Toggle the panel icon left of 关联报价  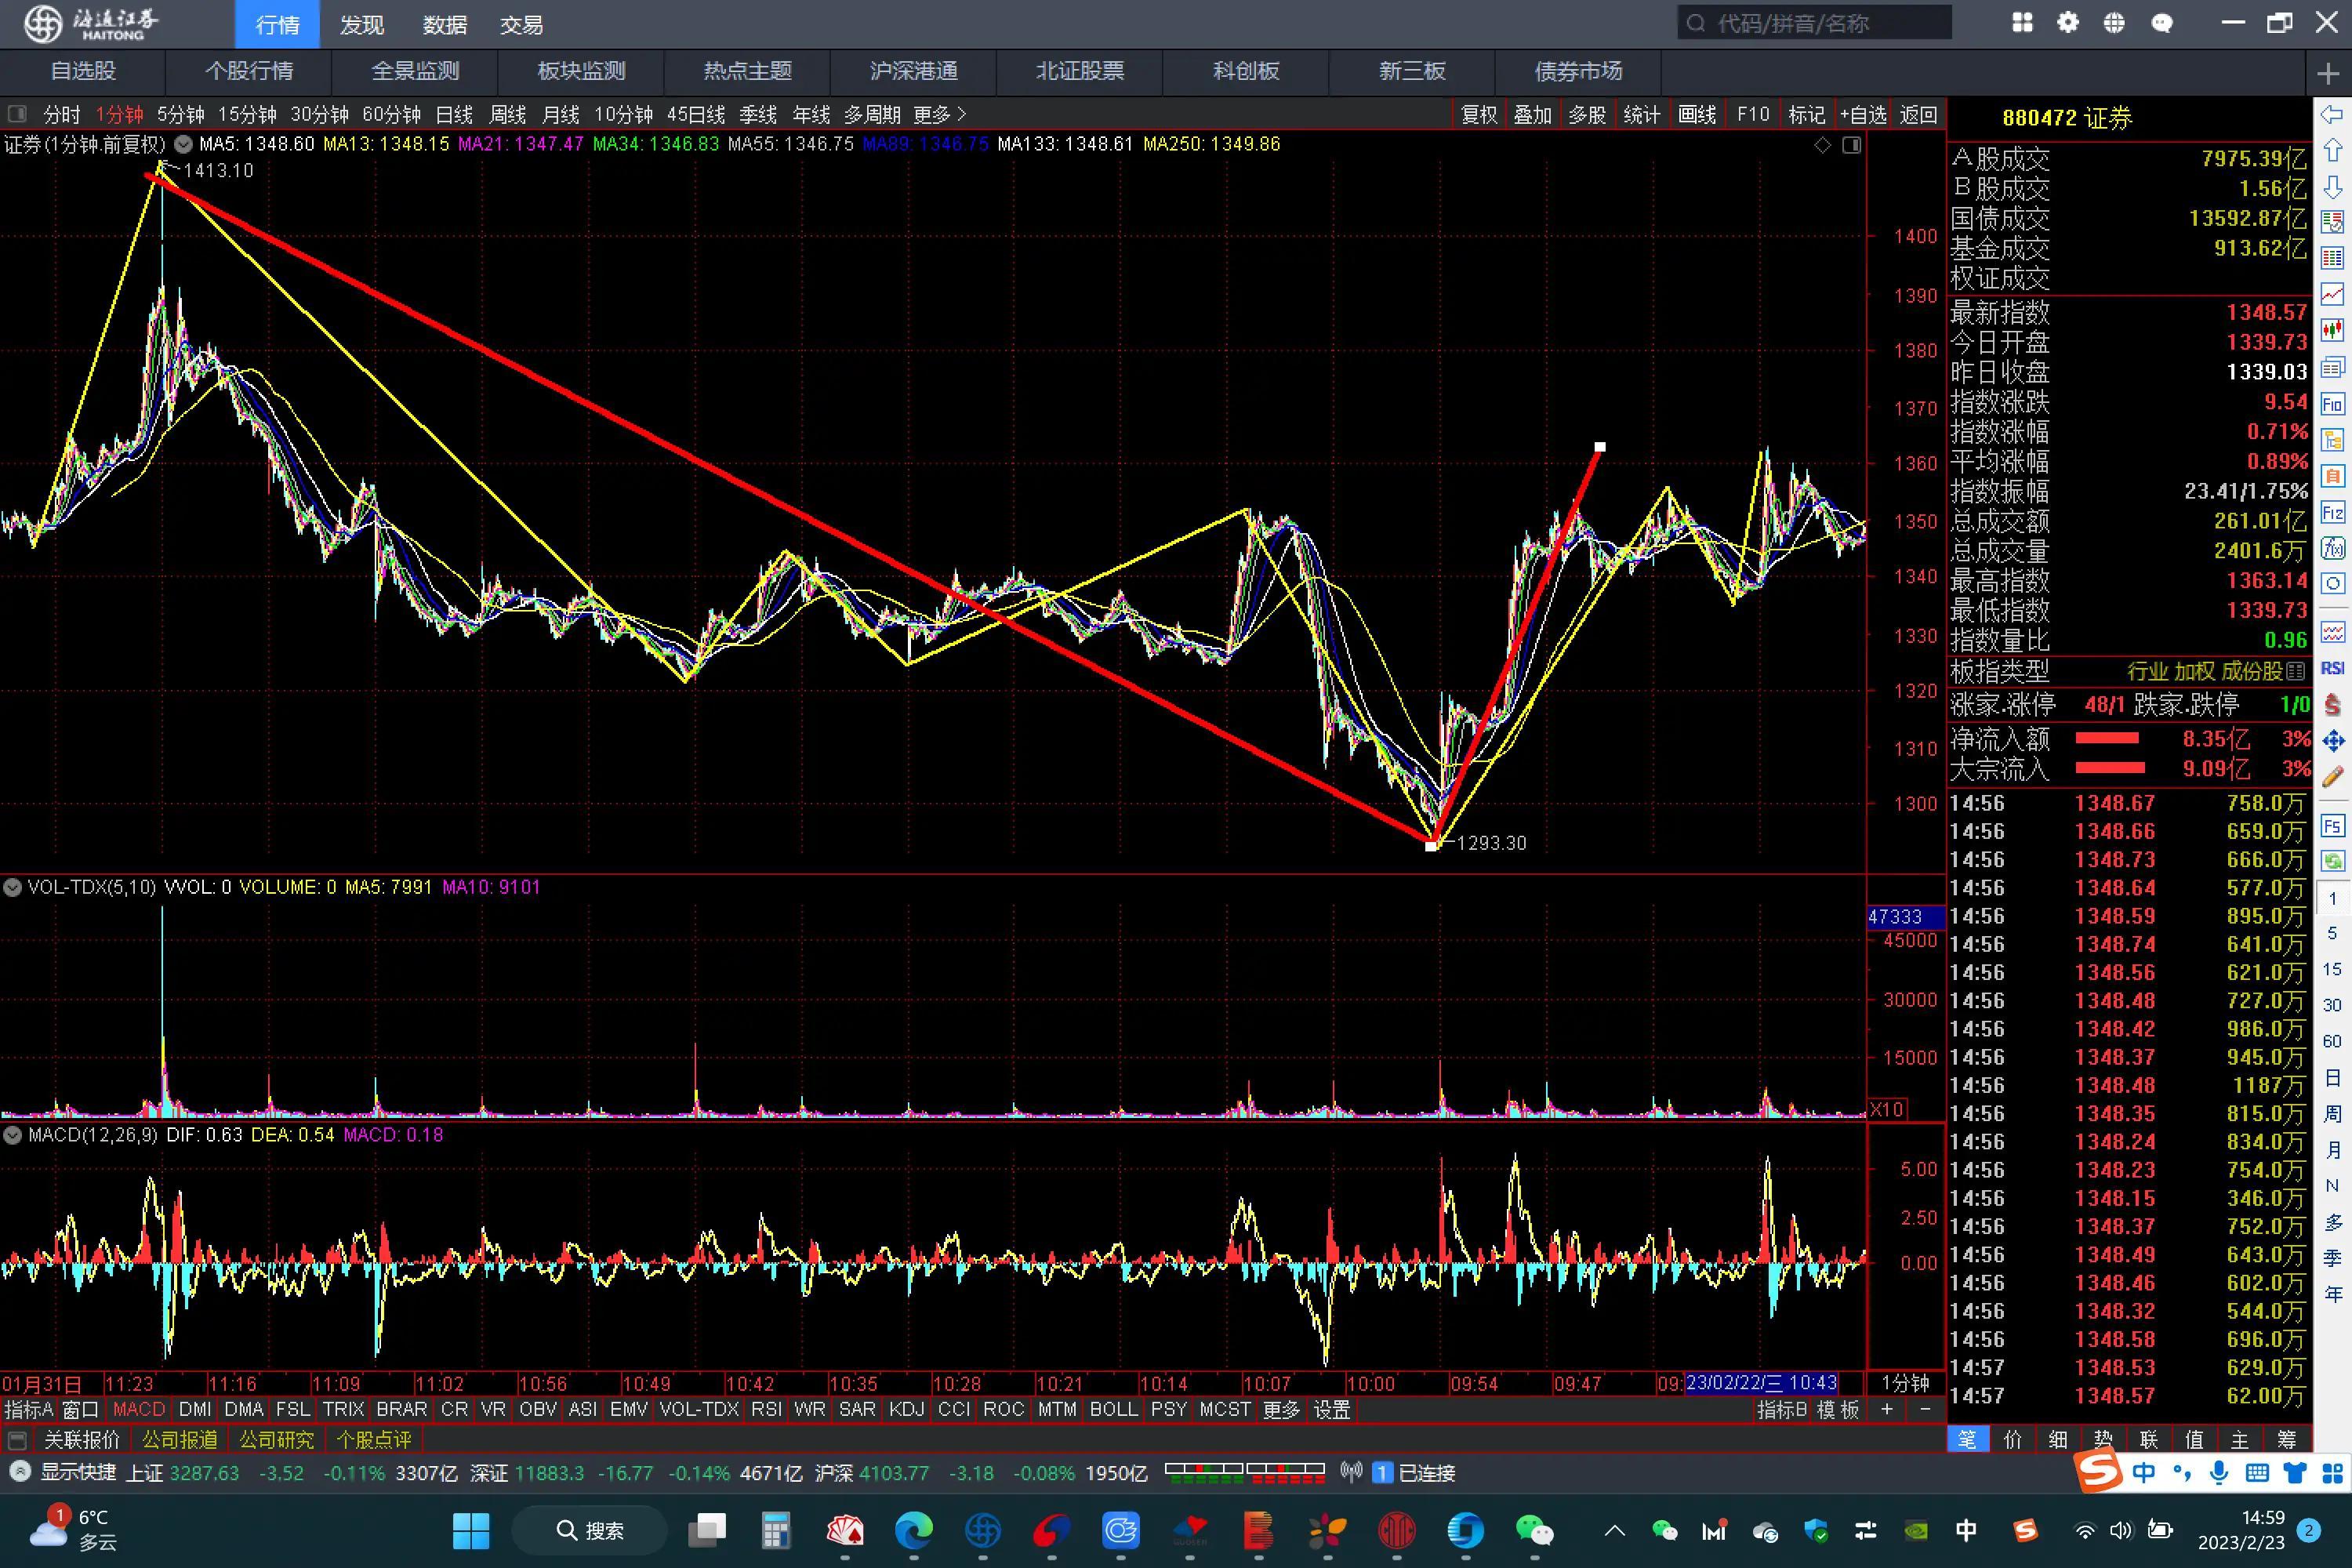point(17,1440)
